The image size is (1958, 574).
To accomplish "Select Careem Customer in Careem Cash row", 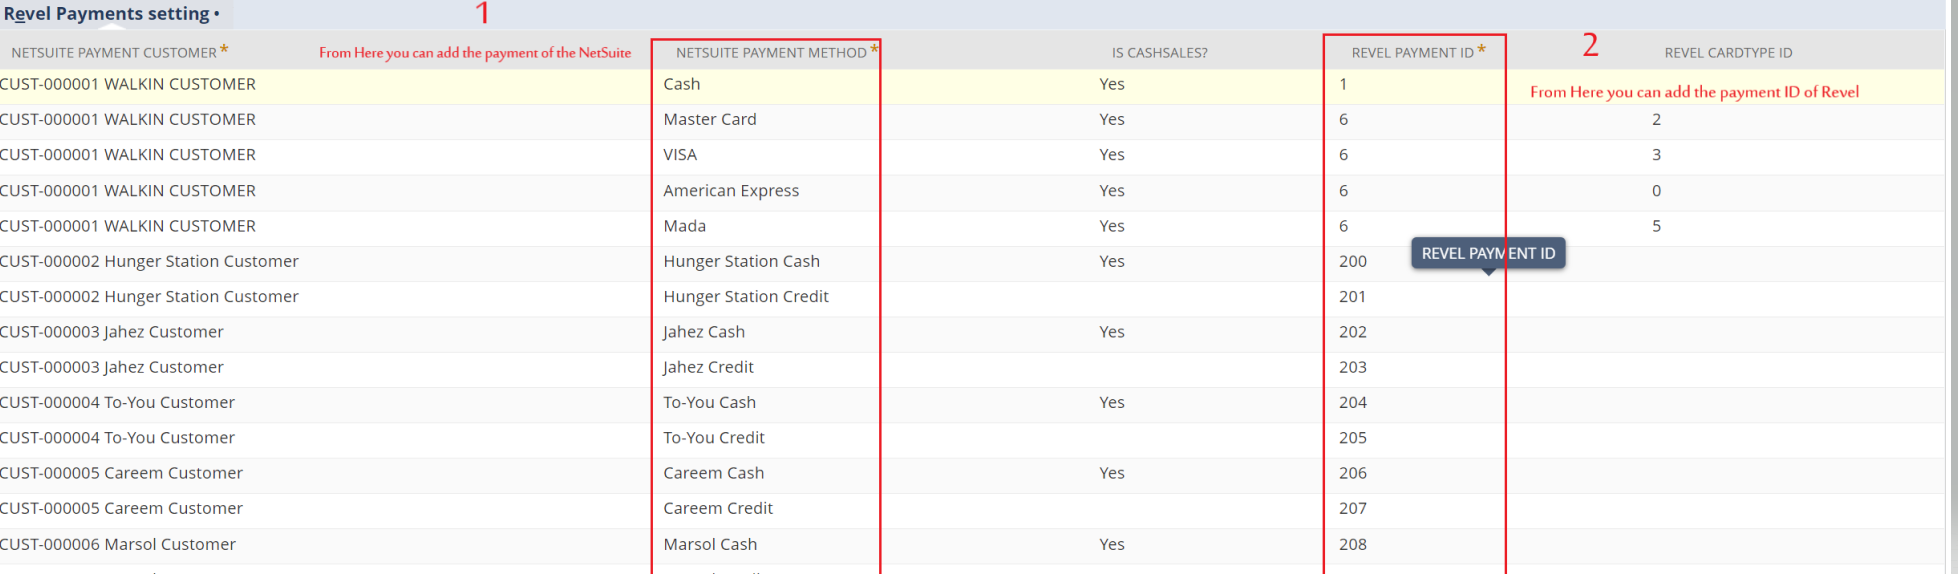I will 121,473.
